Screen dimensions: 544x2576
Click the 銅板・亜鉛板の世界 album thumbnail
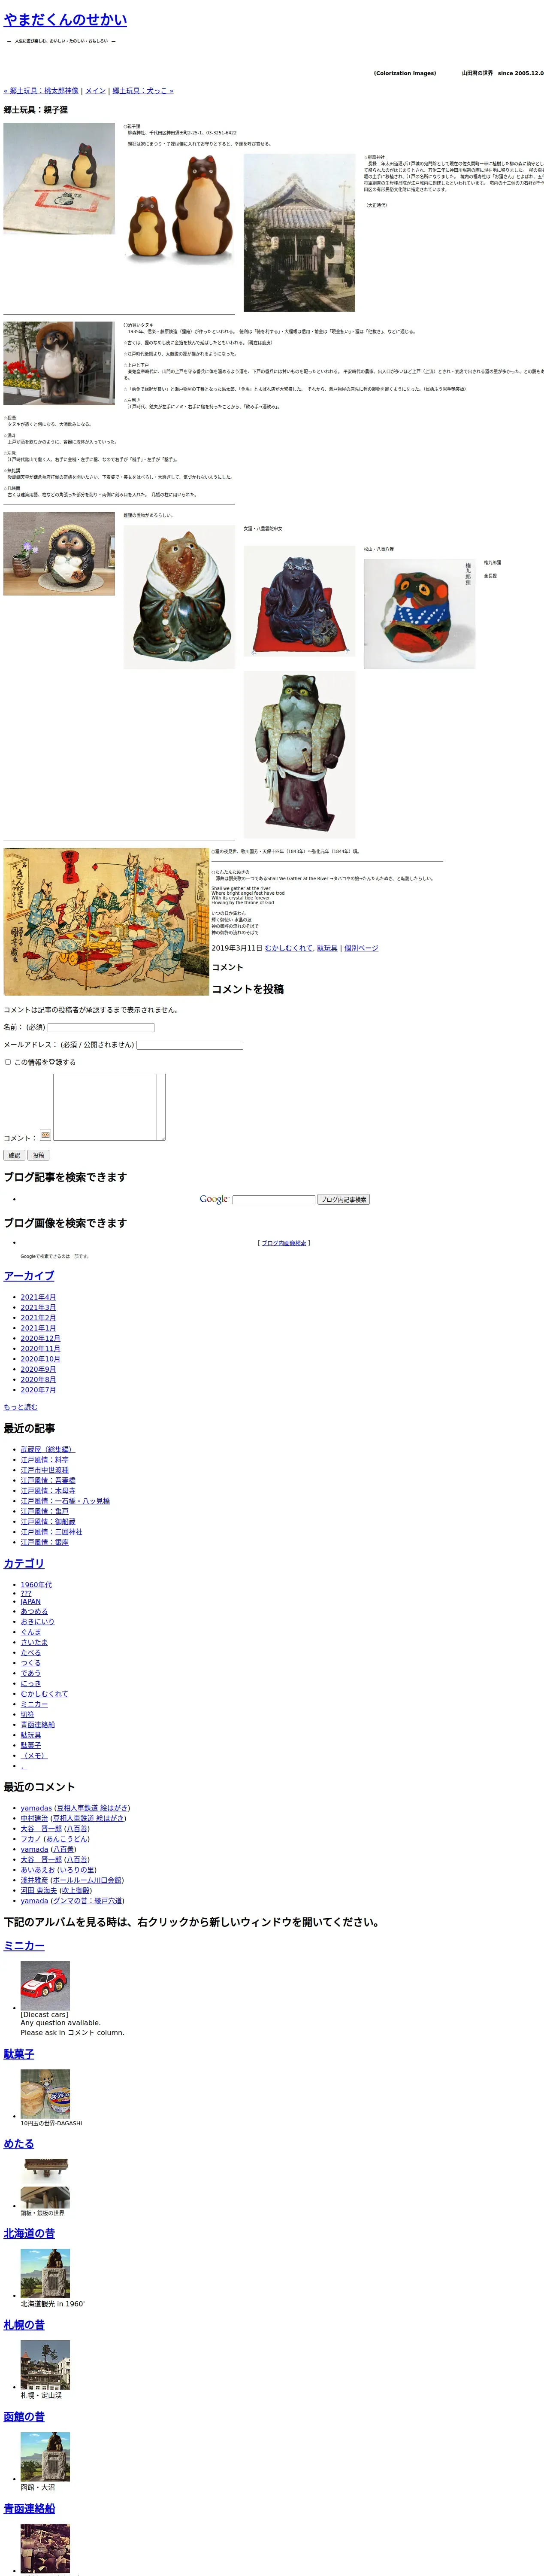click(45, 2183)
